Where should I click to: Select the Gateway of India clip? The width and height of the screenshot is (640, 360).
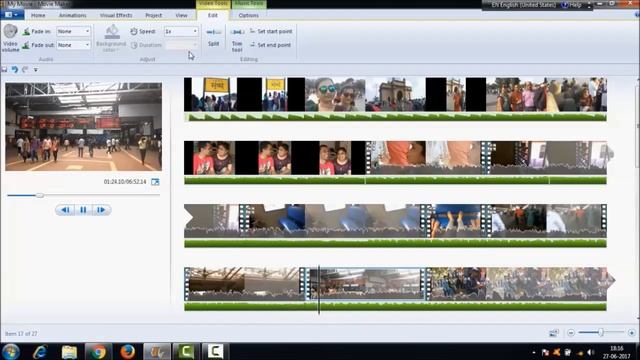point(396,95)
